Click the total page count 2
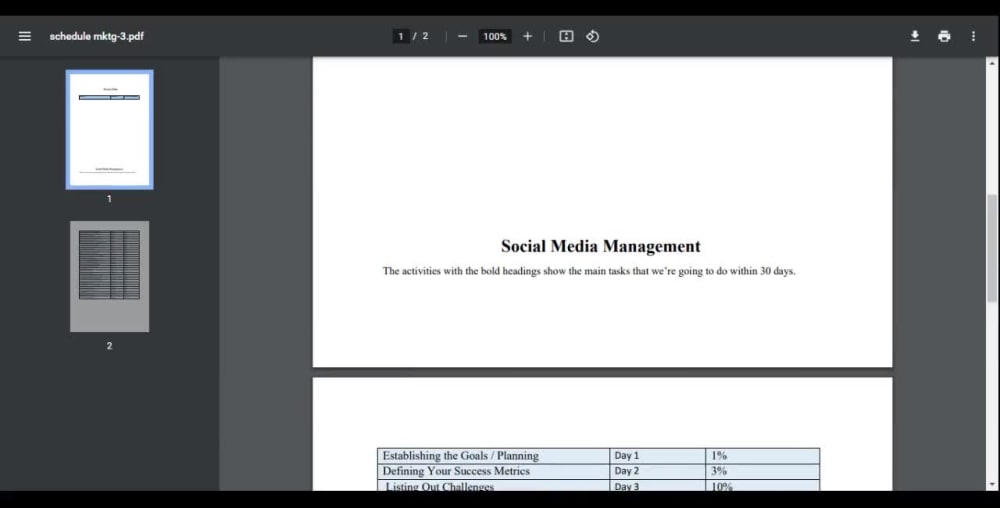This screenshot has width=1000, height=508. point(425,36)
